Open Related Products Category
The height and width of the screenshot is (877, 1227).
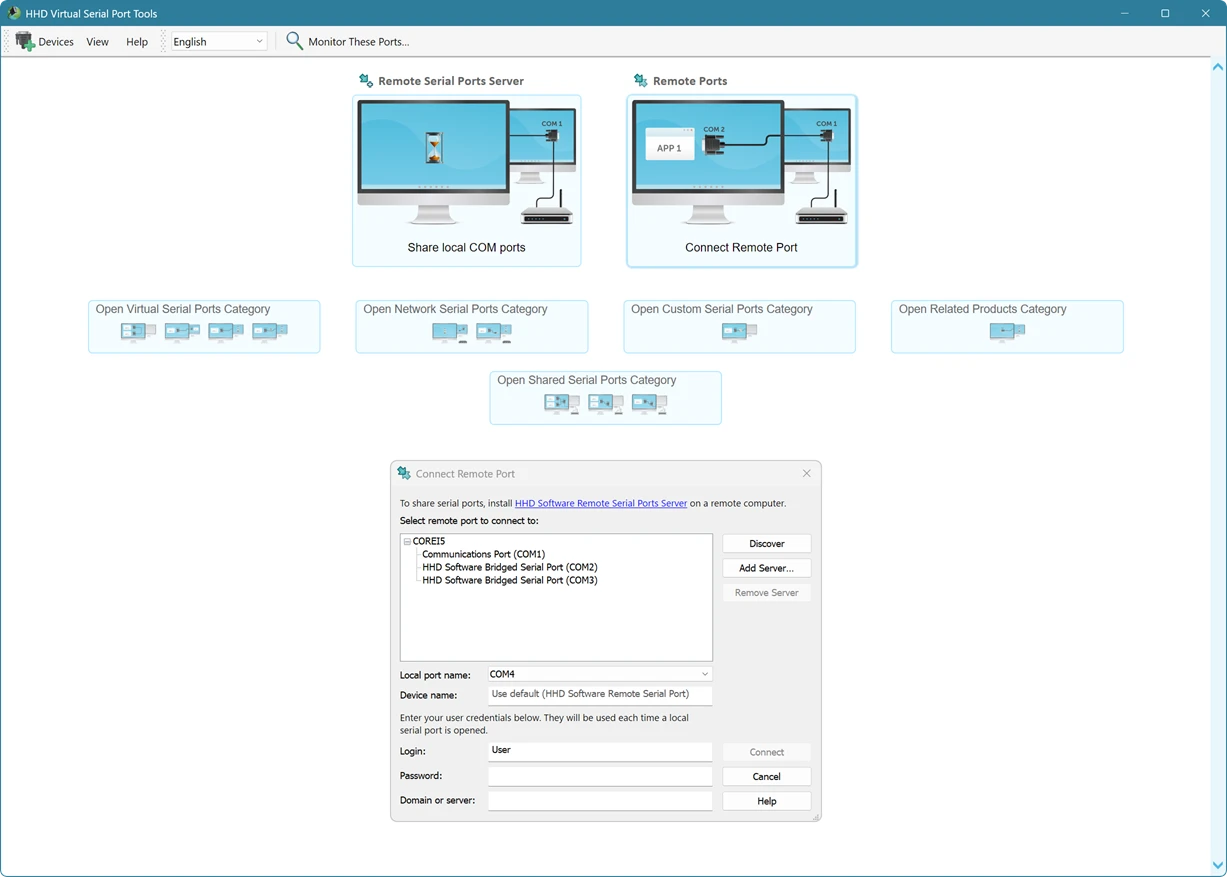1007,326
